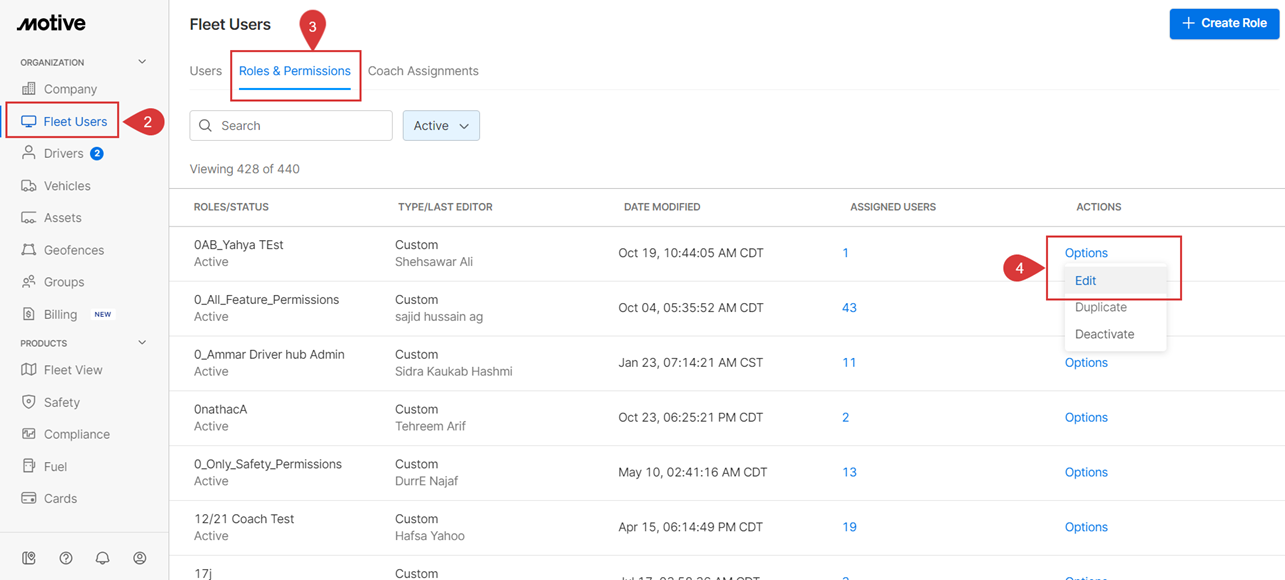The width and height of the screenshot is (1285, 580).
Task: Collapse the Products section chevron
Action: click(142, 343)
